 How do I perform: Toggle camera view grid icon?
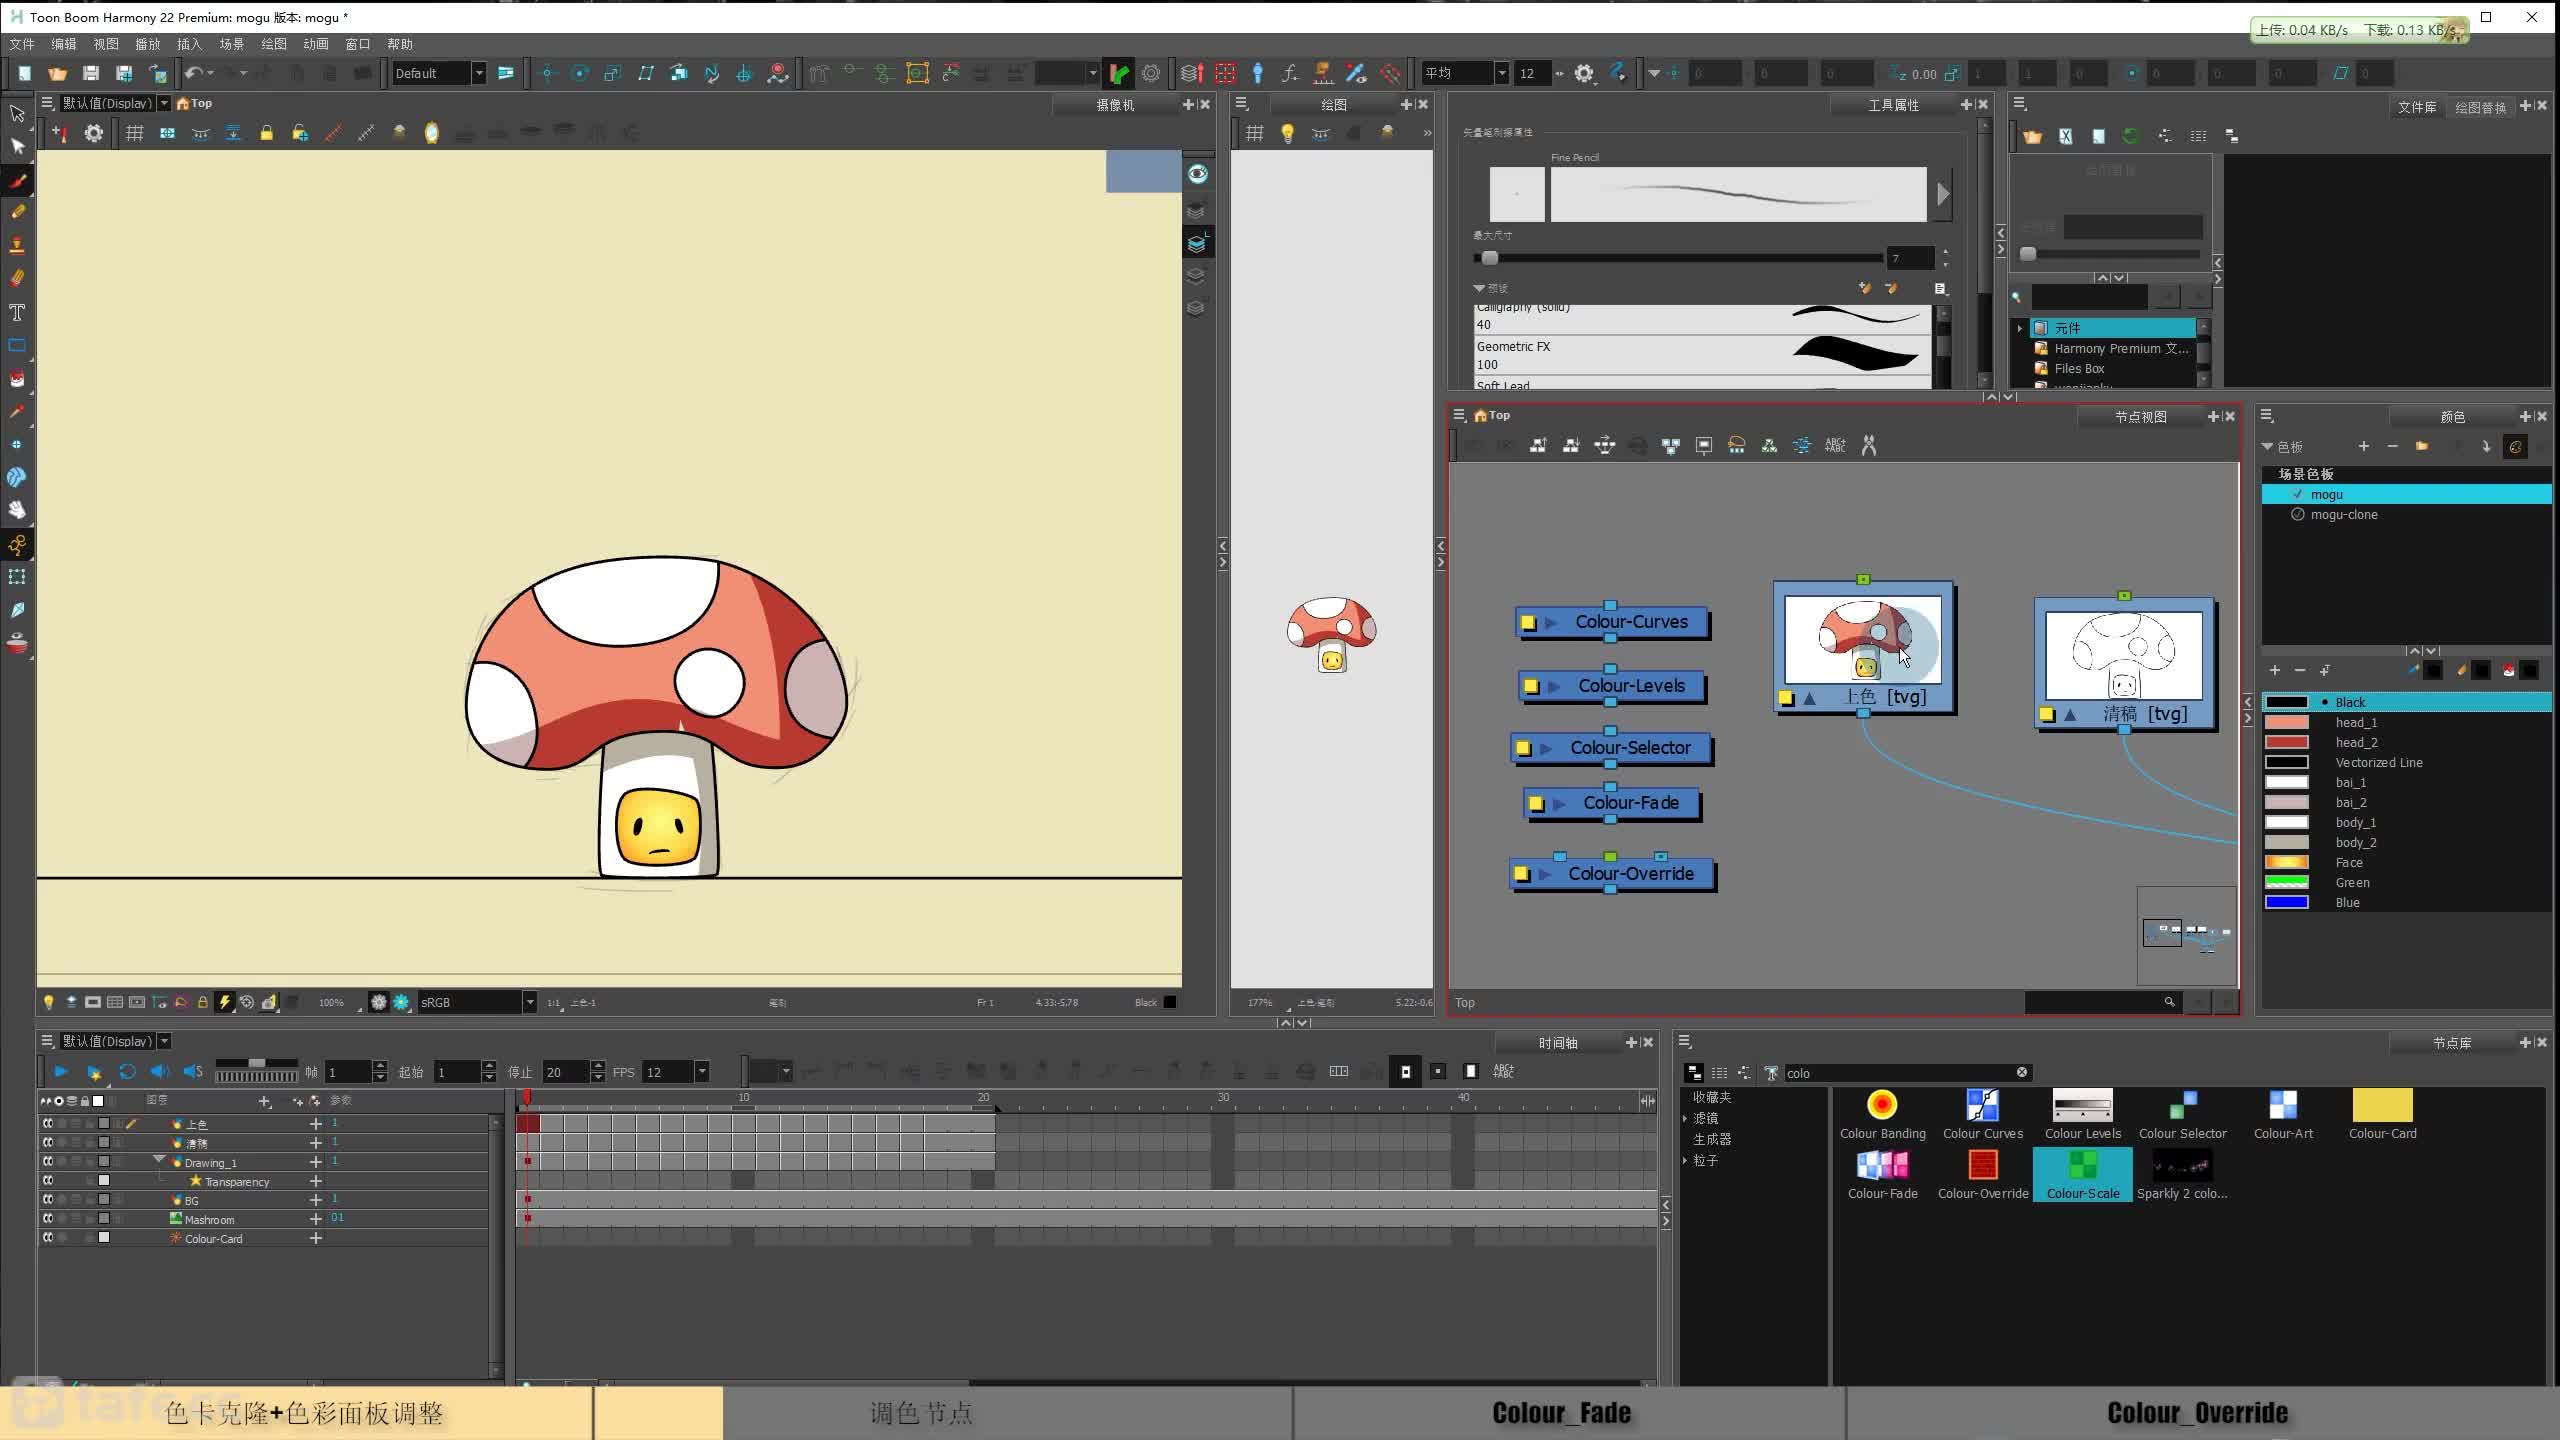tap(135, 133)
